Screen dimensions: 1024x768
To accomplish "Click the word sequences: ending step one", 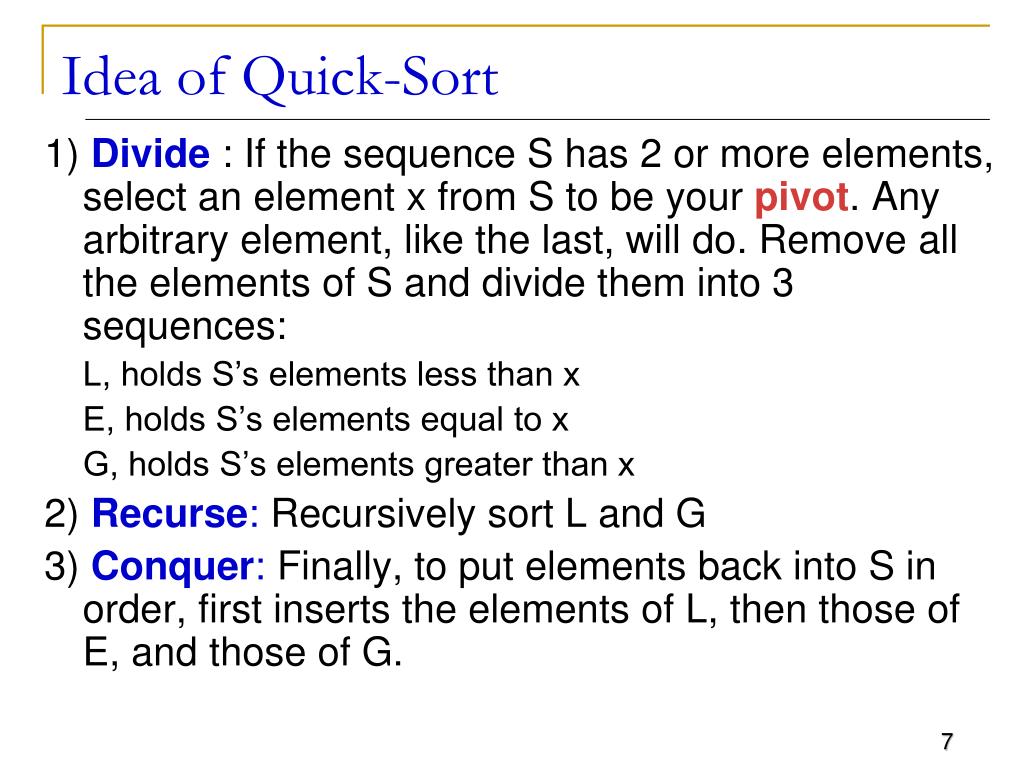I will pyautogui.click(x=185, y=327).
